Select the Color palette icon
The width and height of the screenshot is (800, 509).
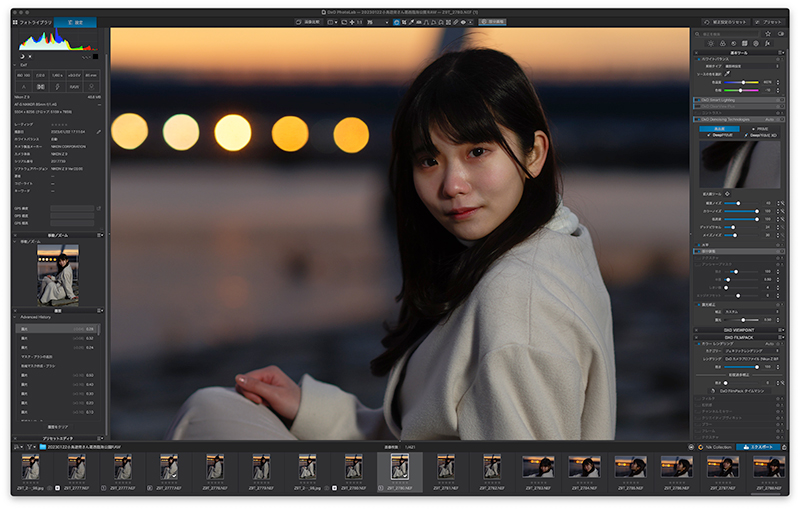[722, 44]
